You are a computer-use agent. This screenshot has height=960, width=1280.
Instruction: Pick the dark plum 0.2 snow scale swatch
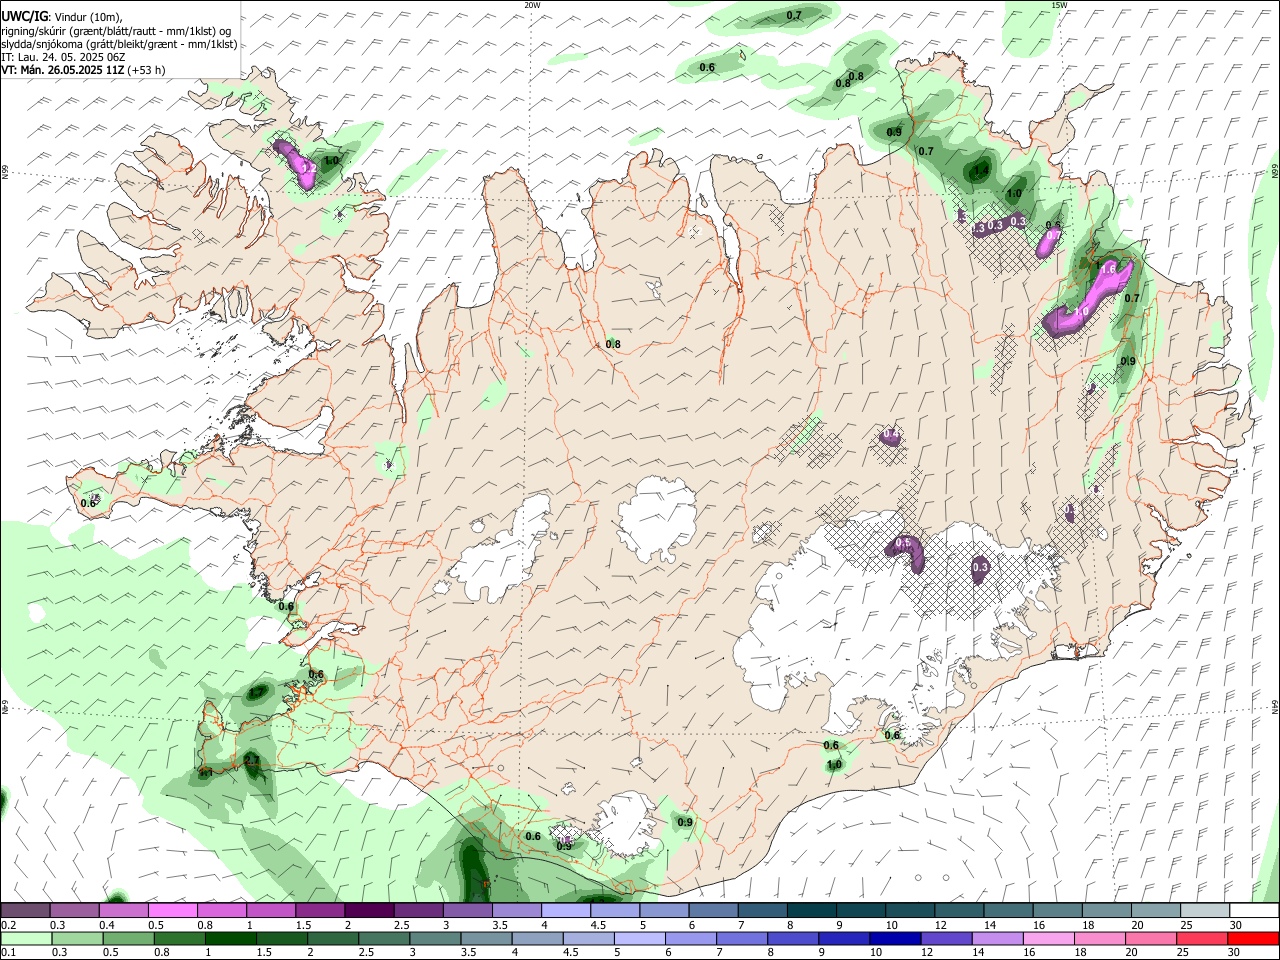coord(25,910)
